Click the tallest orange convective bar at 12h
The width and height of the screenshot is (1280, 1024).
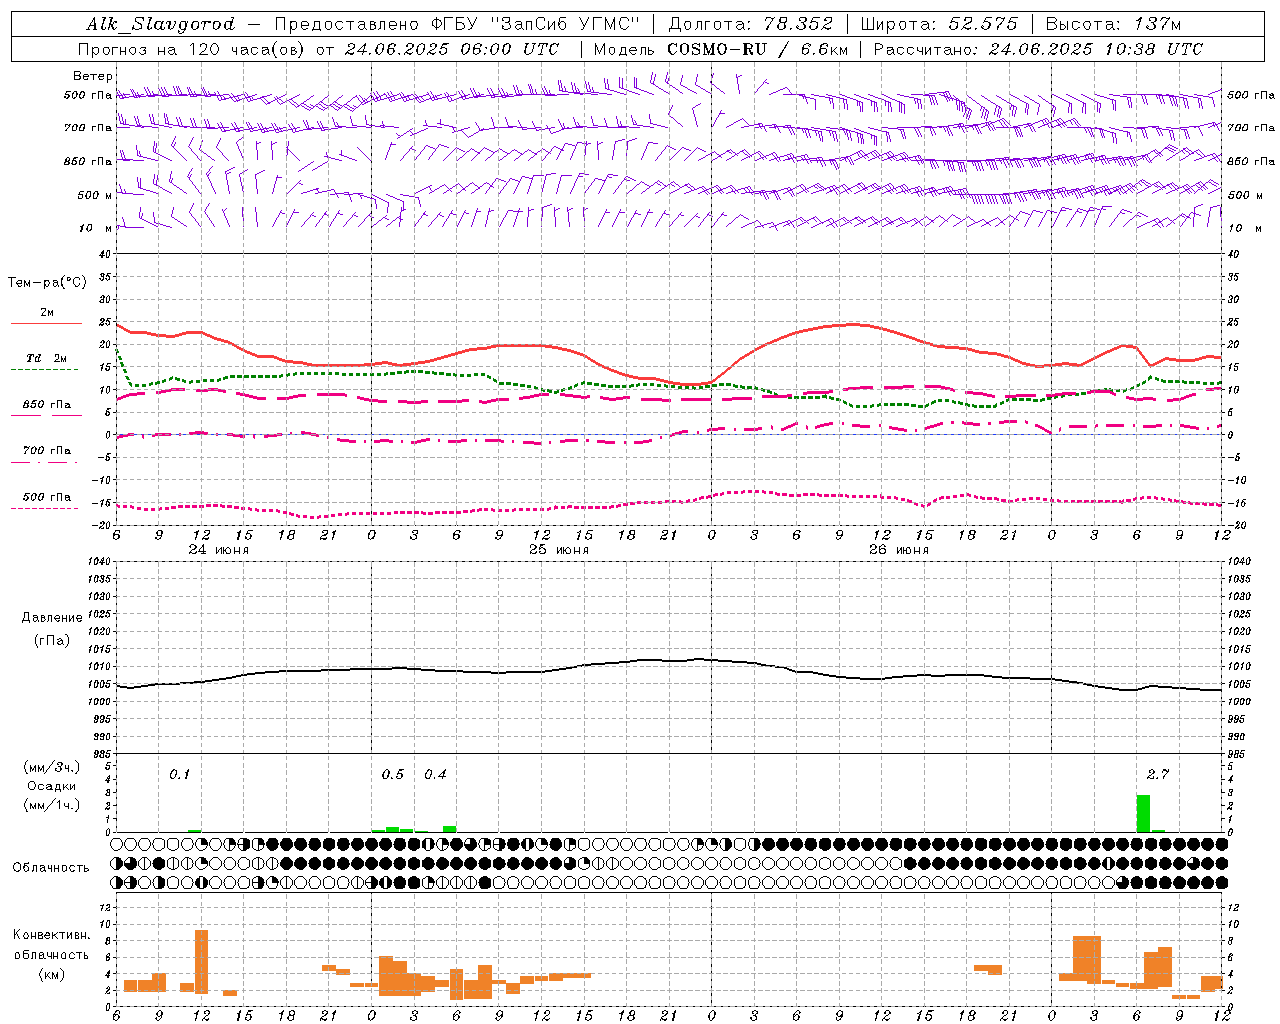pyautogui.click(x=201, y=961)
